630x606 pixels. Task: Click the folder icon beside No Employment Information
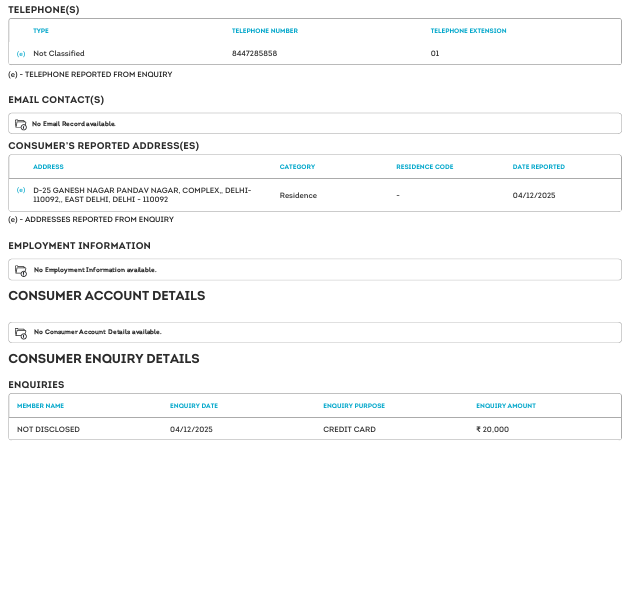coord(21,270)
